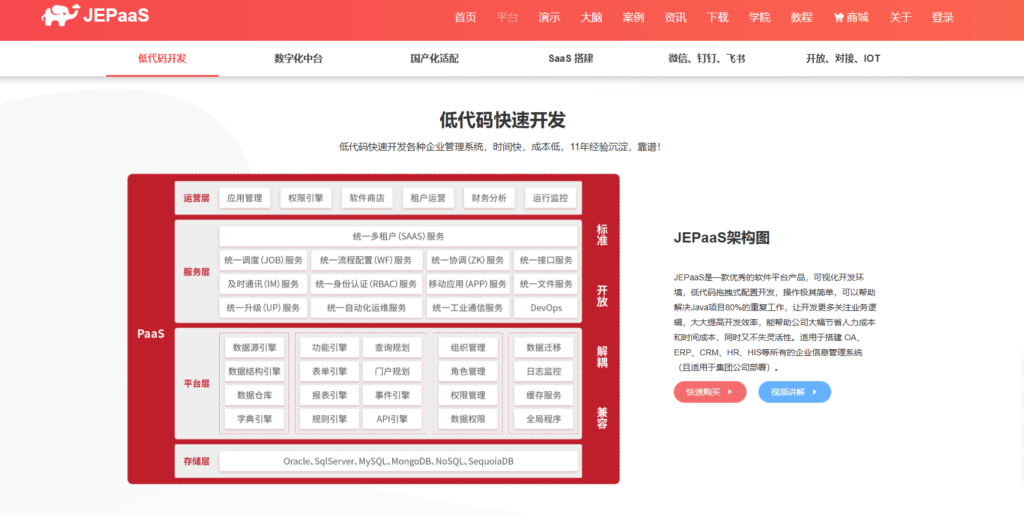Open the 学院 nav item

(760, 18)
